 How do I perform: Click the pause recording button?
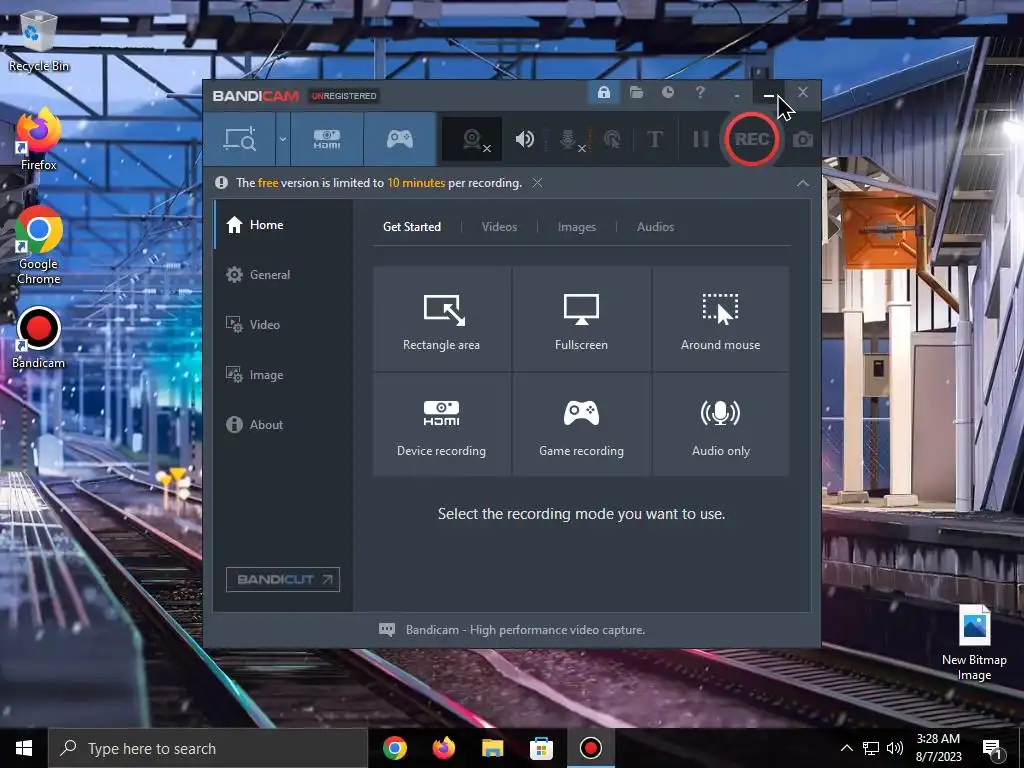700,139
